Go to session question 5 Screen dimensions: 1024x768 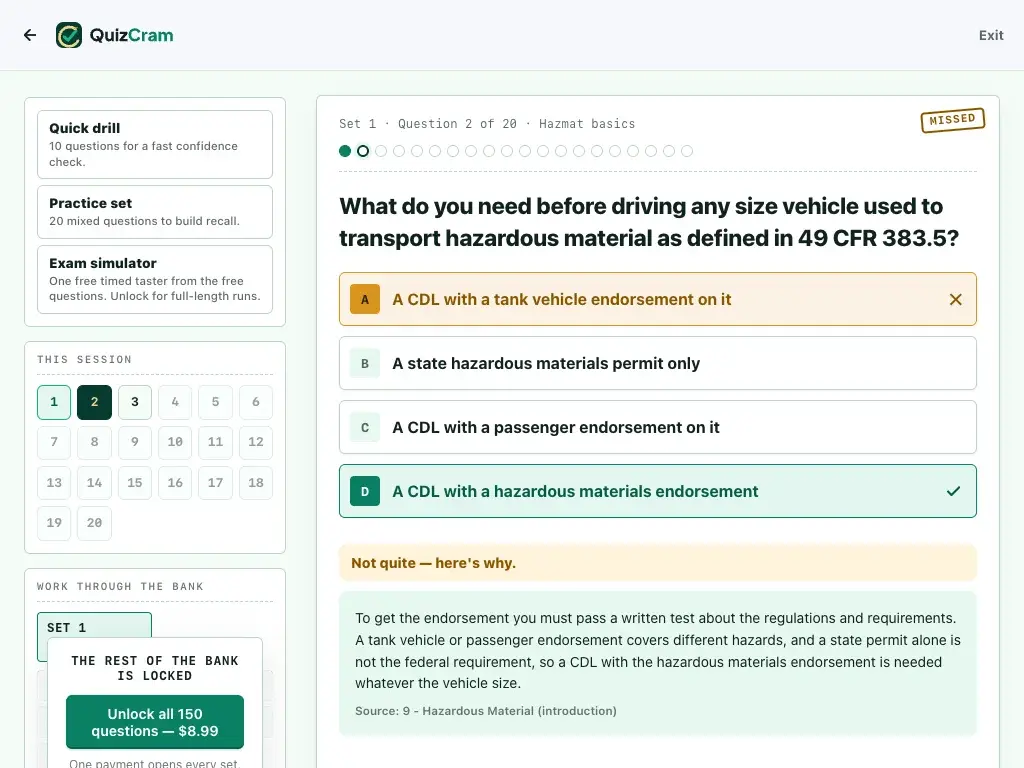[216, 402]
